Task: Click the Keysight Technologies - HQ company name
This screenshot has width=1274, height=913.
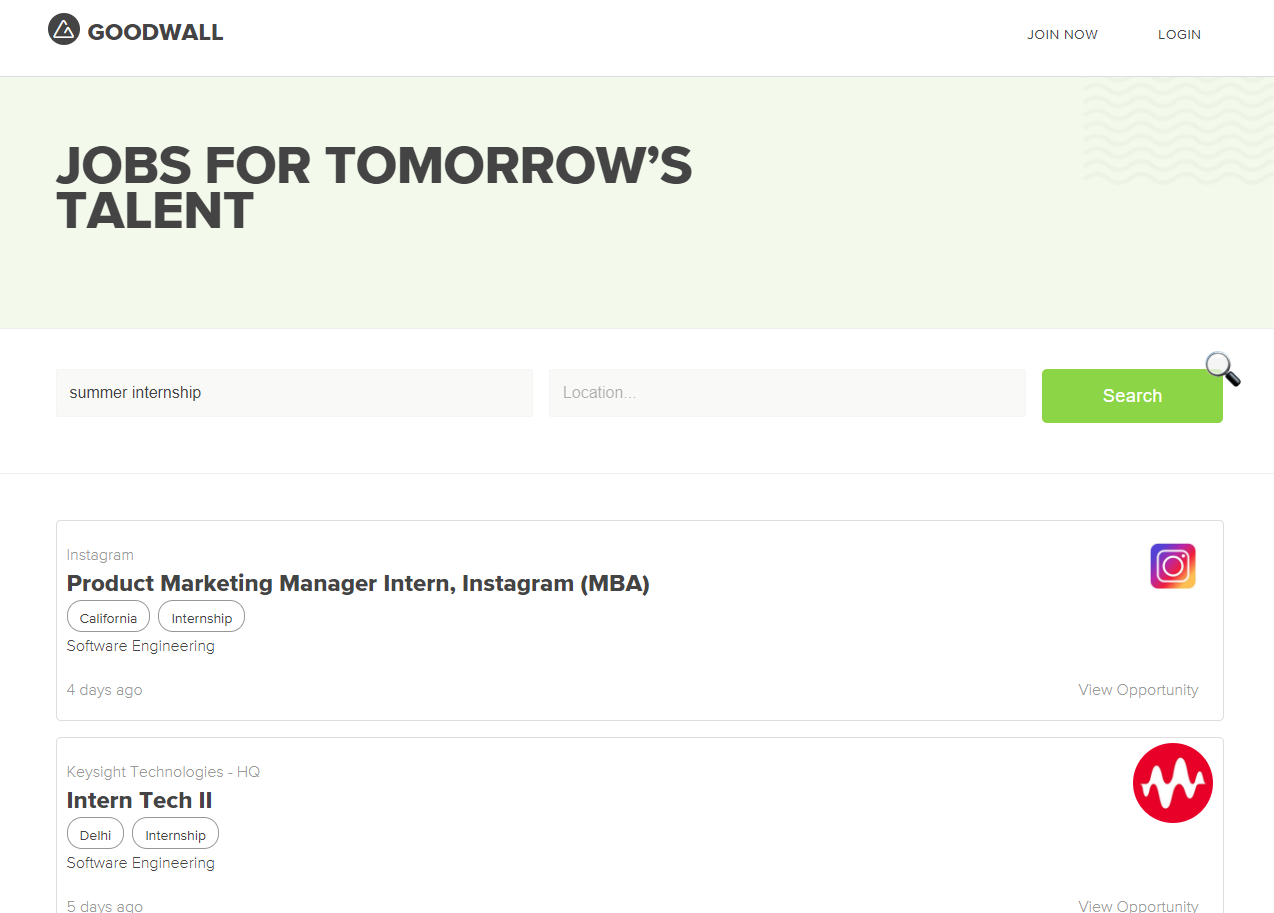Action: pyautogui.click(x=163, y=772)
